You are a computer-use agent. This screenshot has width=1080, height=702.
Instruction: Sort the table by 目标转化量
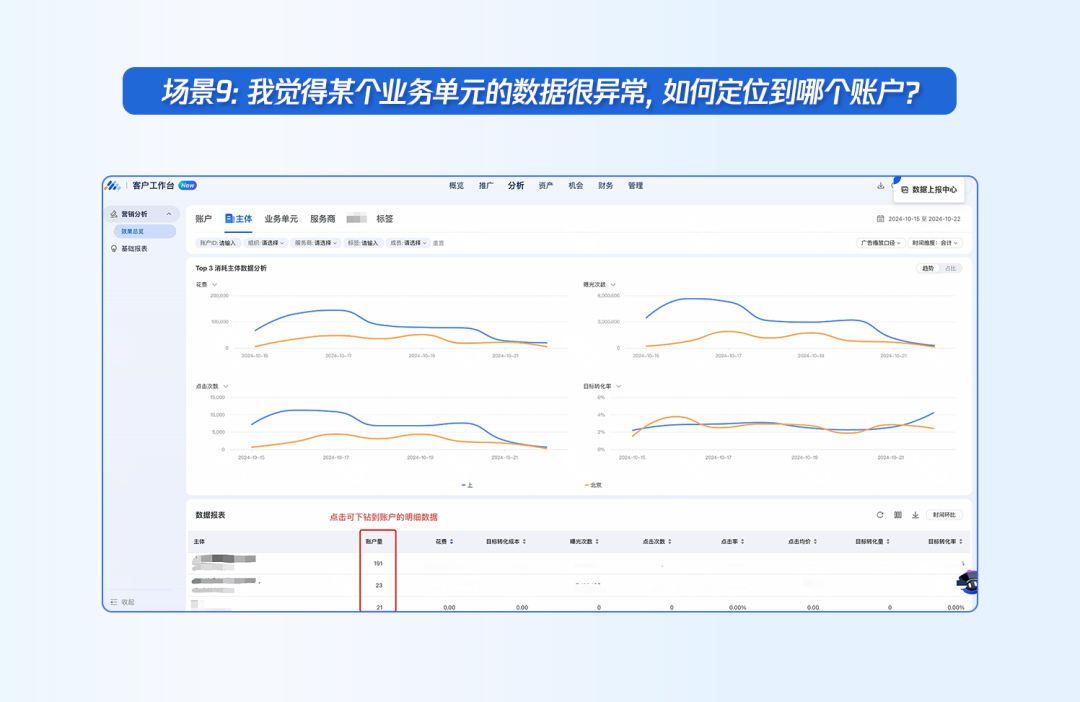pos(888,541)
